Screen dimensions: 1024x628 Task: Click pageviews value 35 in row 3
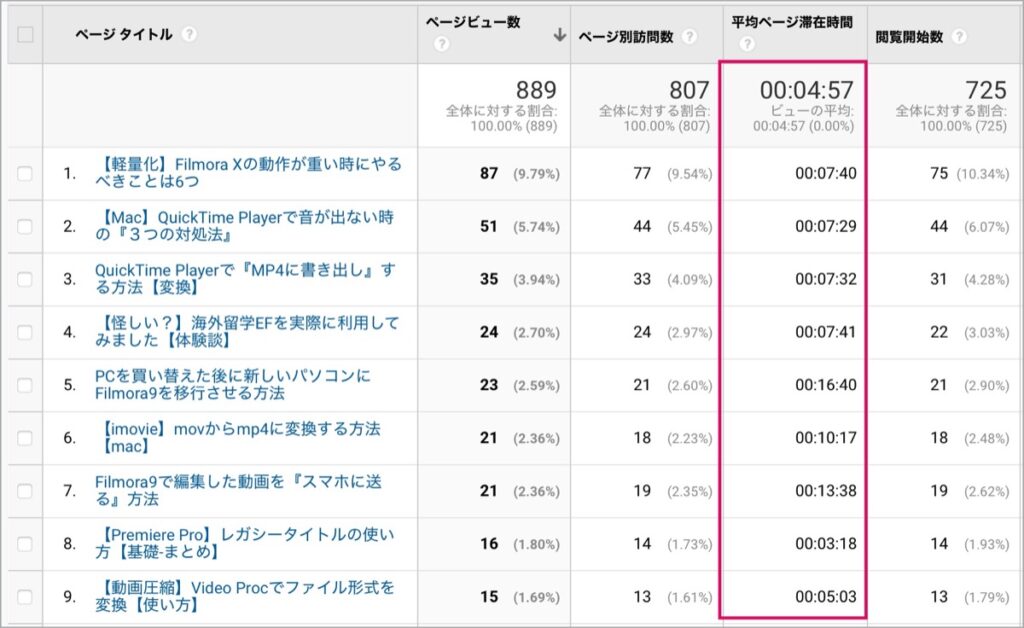click(489, 279)
